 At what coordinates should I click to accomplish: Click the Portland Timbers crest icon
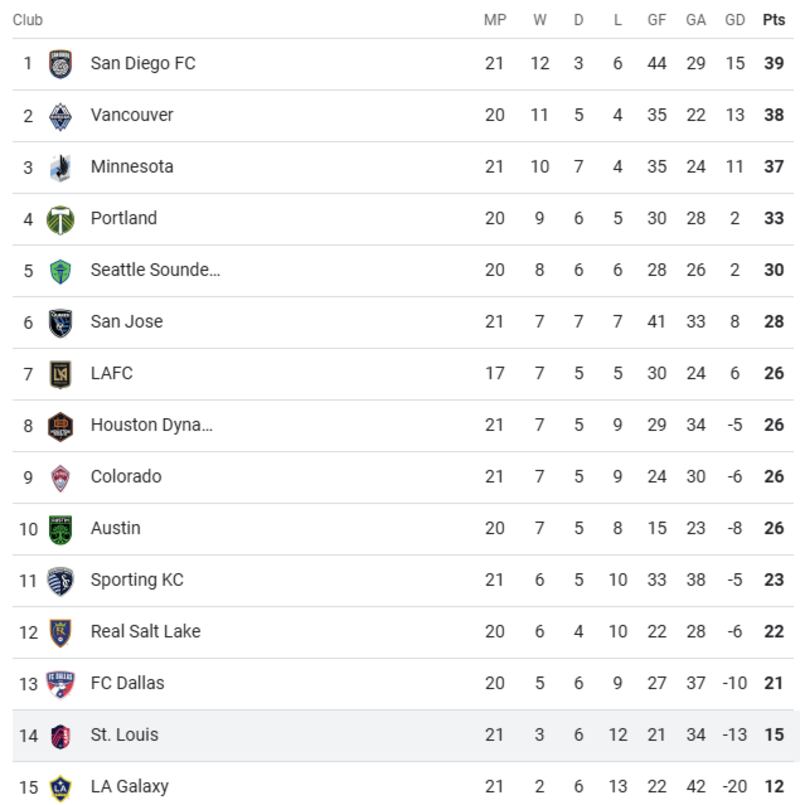[61, 219]
